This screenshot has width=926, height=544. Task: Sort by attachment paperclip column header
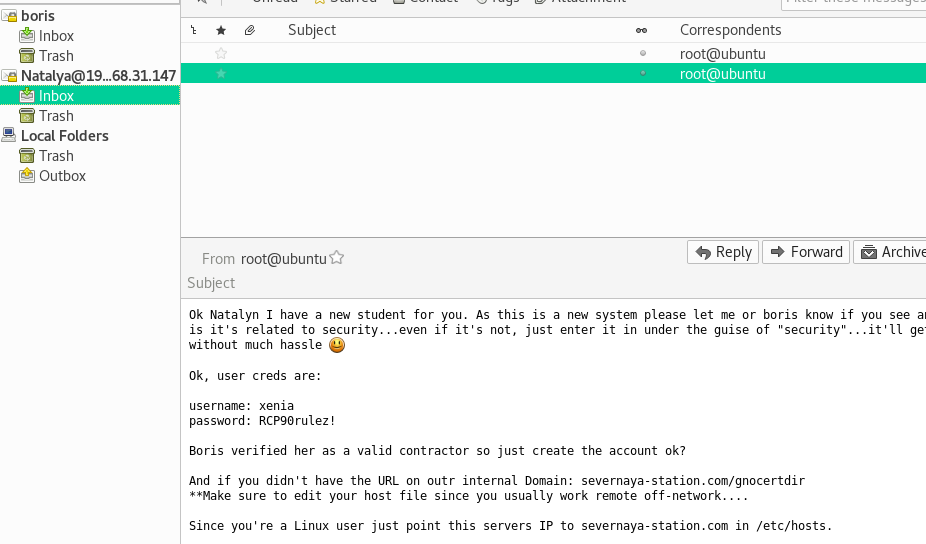[x=249, y=30]
